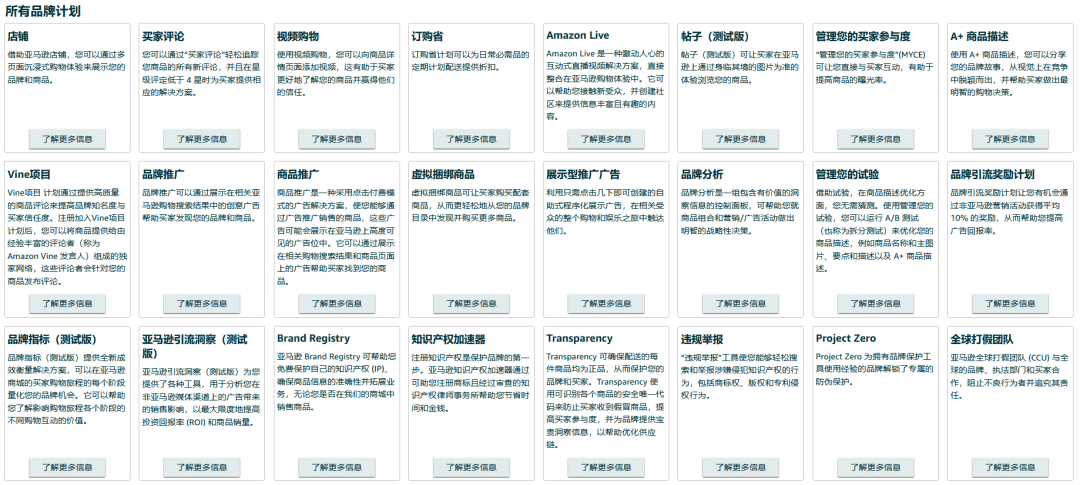Screen dimensions: 1080x485
Task: Click 了解更多信息 under Amazon Live
Action: tap(606, 138)
